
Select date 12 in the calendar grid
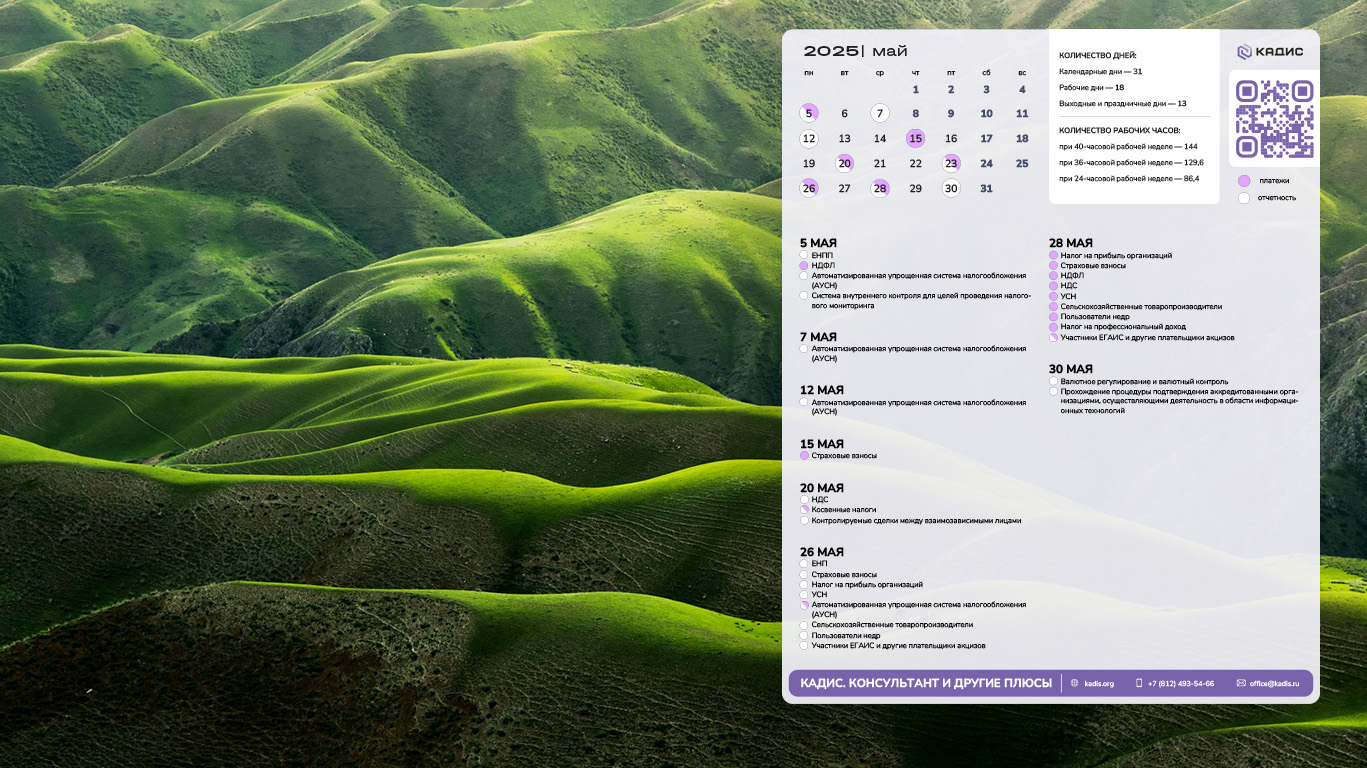pyautogui.click(x=809, y=139)
